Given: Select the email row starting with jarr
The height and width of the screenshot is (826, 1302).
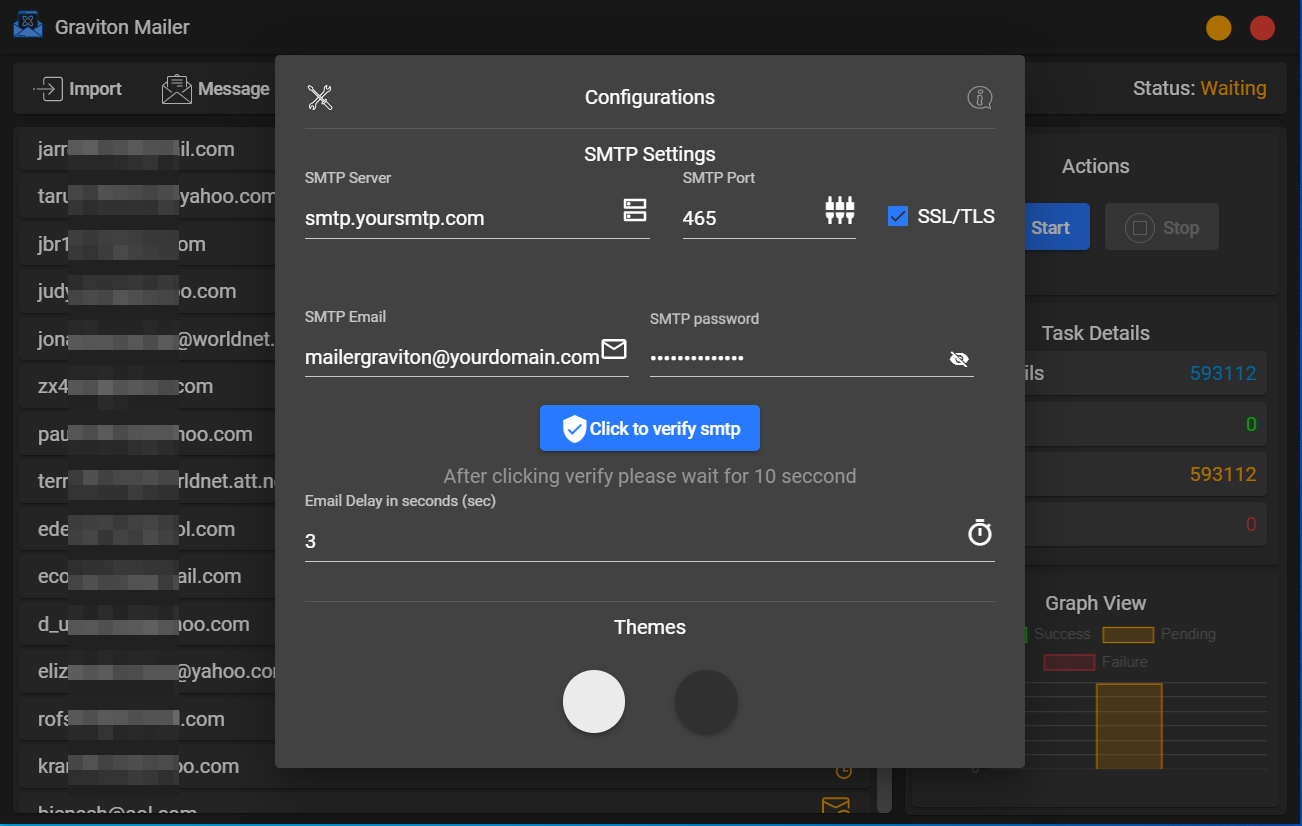Looking at the screenshot, I should (x=148, y=149).
